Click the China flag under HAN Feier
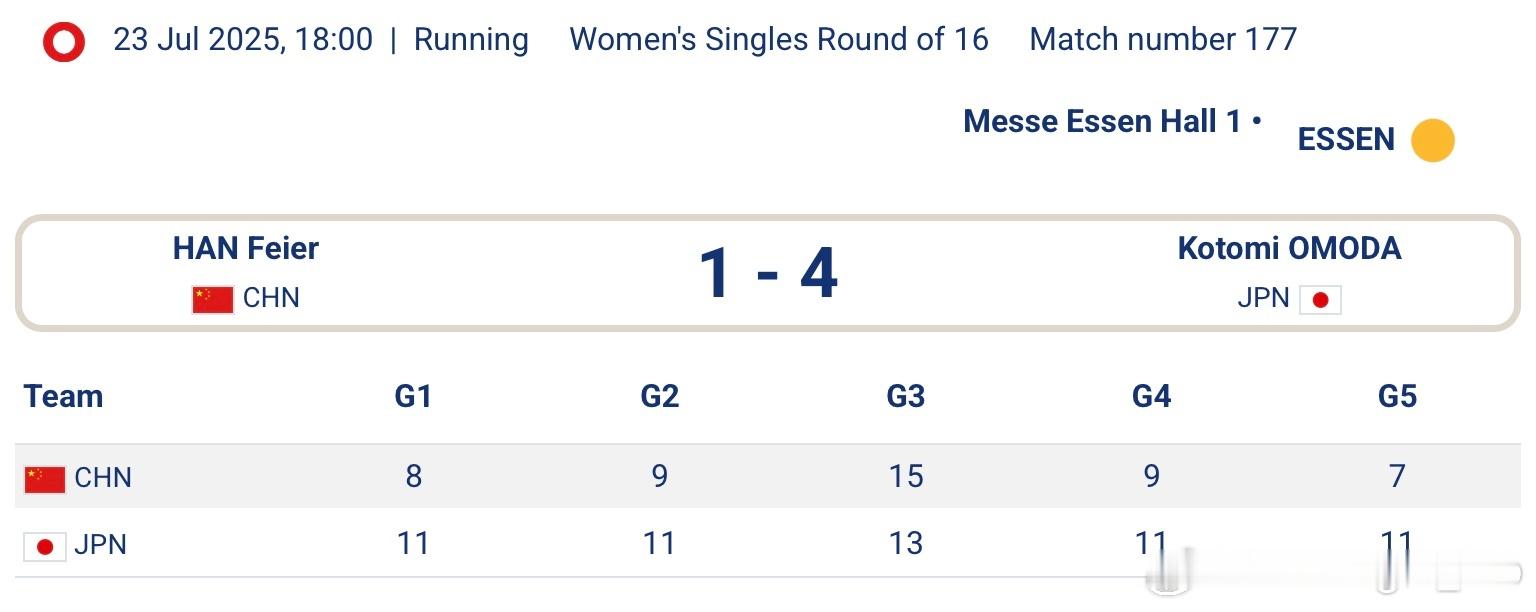 coord(213,299)
